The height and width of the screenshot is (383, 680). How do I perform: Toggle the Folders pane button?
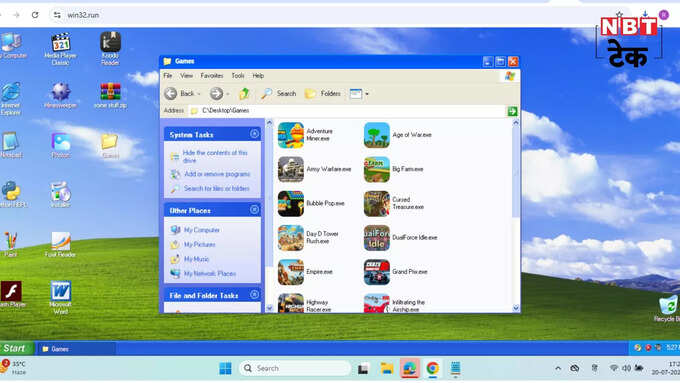[x=323, y=93]
